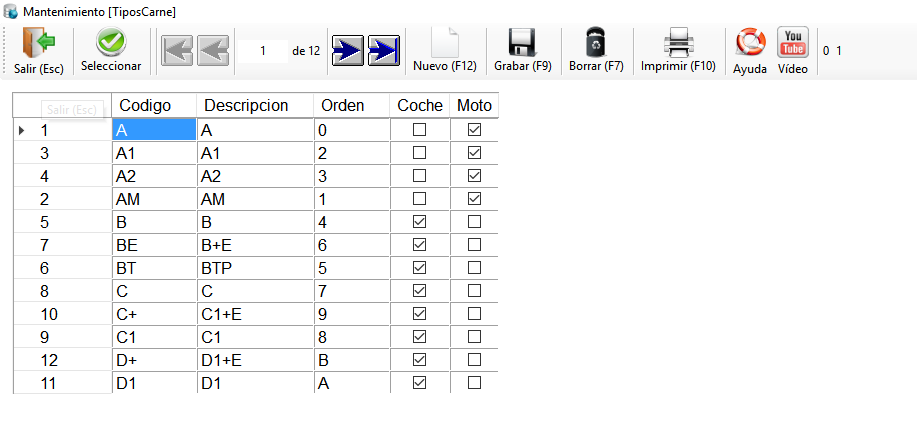Check Coche box for row A
The height and width of the screenshot is (421, 917).
(x=419, y=130)
